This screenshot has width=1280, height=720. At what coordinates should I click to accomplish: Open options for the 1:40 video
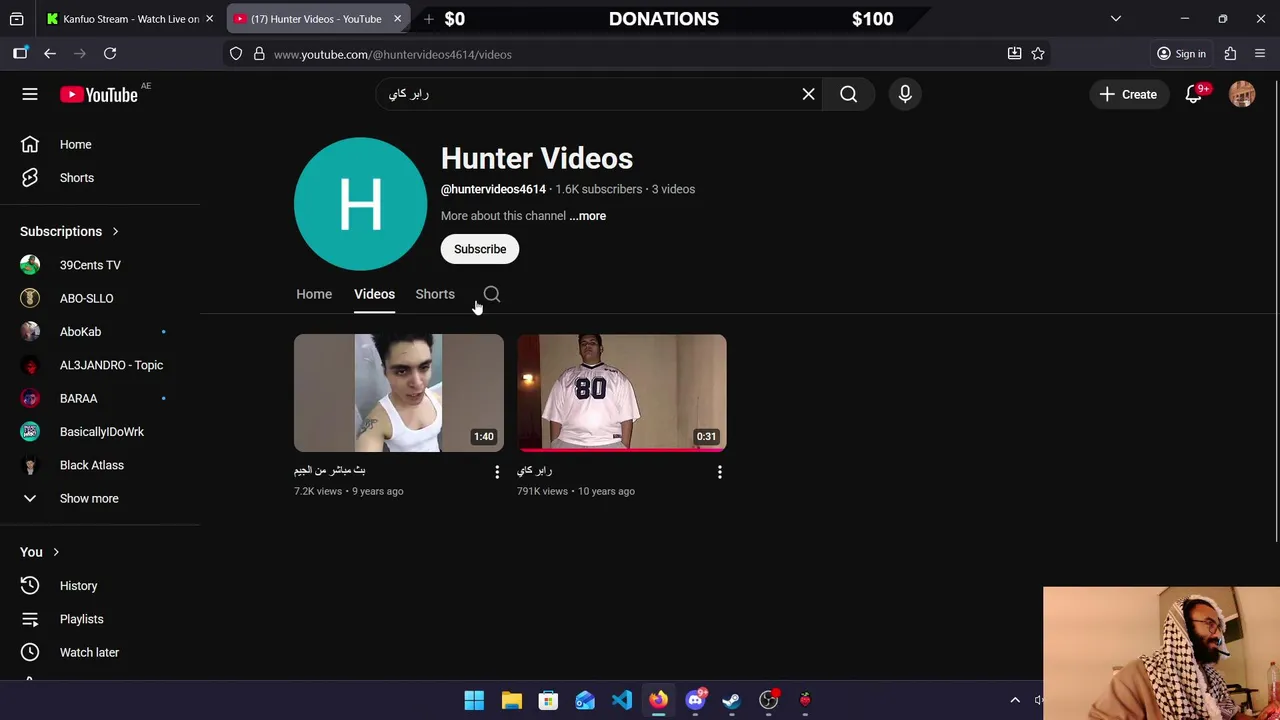(496, 472)
